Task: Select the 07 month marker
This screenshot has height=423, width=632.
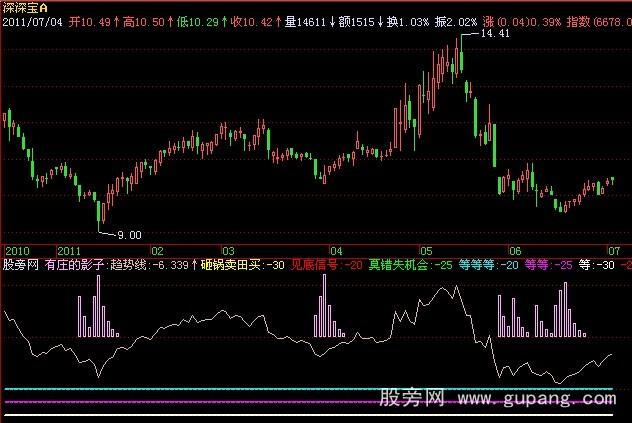Action: click(614, 251)
